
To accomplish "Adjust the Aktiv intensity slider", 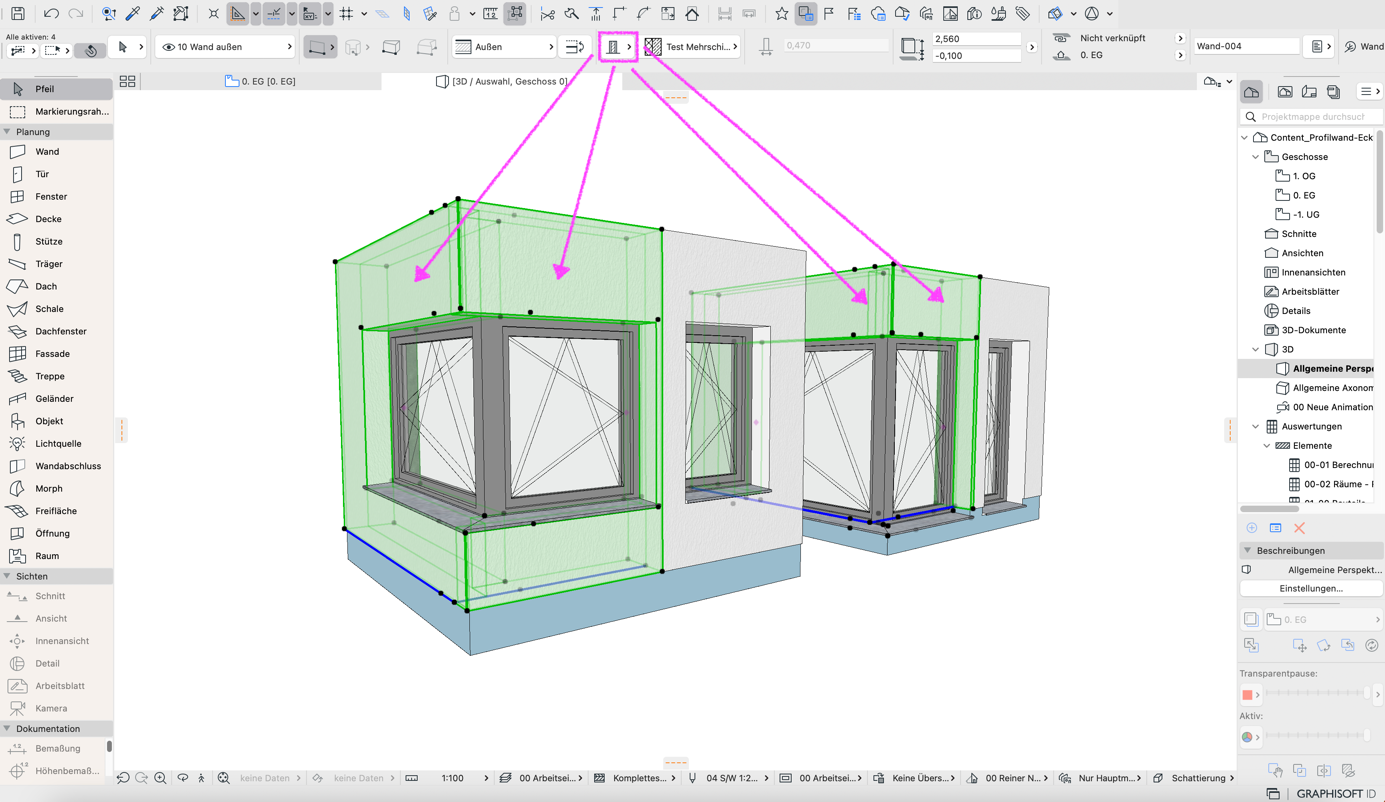I will click(1318, 737).
